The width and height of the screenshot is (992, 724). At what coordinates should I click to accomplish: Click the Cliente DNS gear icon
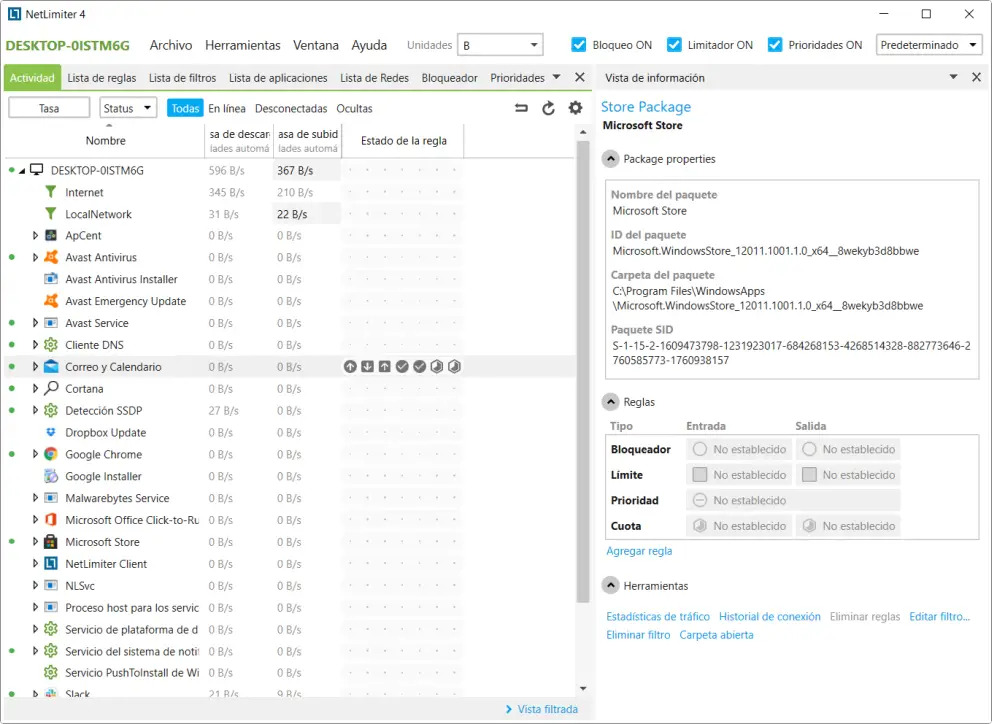[x=51, y=344]
